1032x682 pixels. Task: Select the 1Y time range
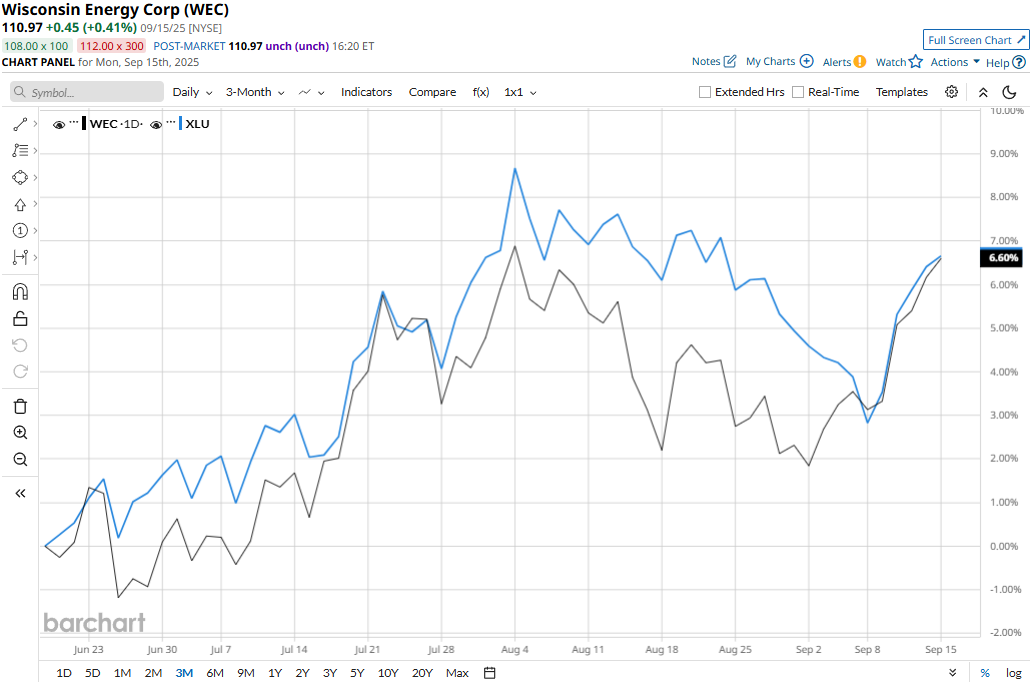pos(275,673)
